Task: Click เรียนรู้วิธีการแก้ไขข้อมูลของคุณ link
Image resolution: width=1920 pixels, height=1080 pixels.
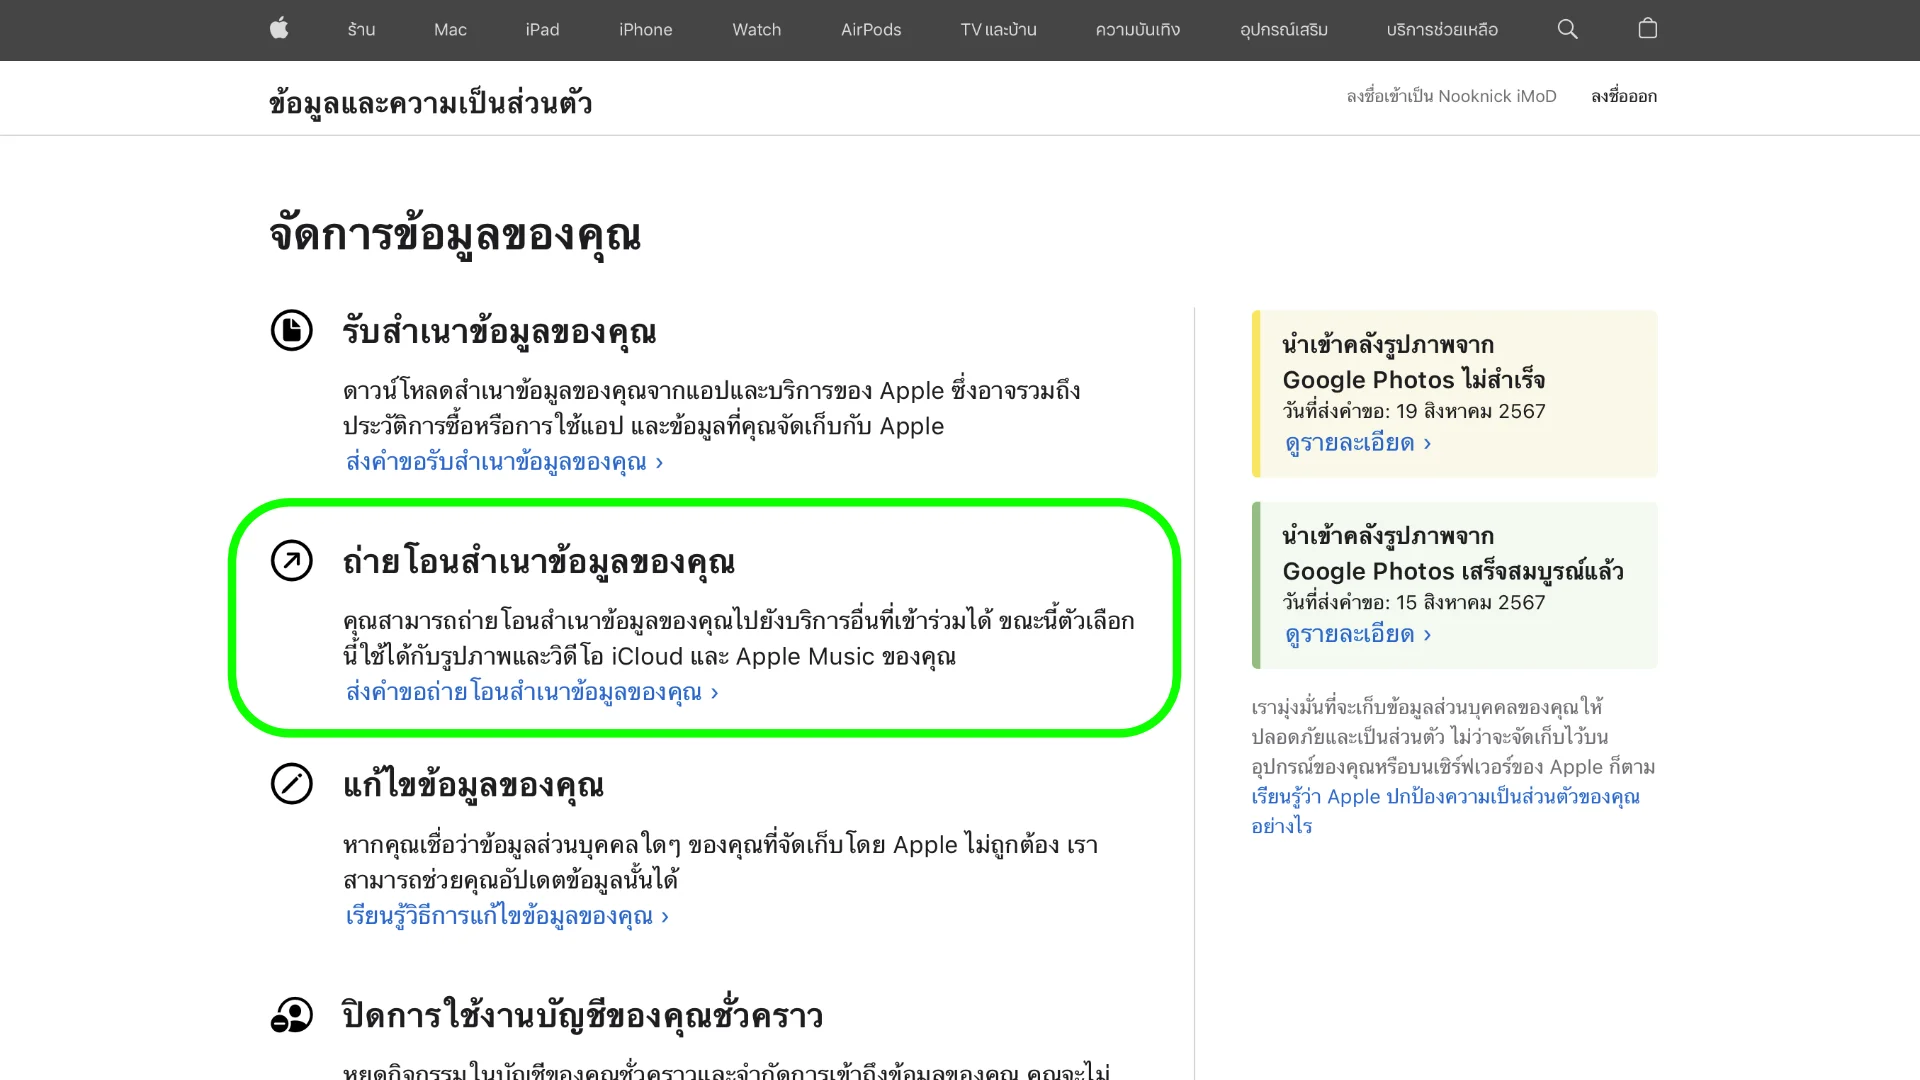Action: pyautogui.click(x=506, y=916)
